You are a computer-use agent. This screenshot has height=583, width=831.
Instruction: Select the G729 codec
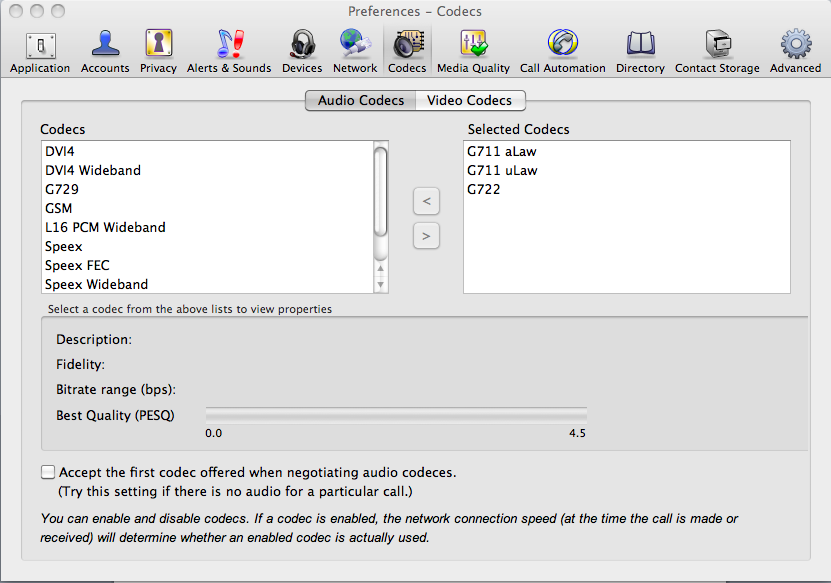[x=208, y=190]
